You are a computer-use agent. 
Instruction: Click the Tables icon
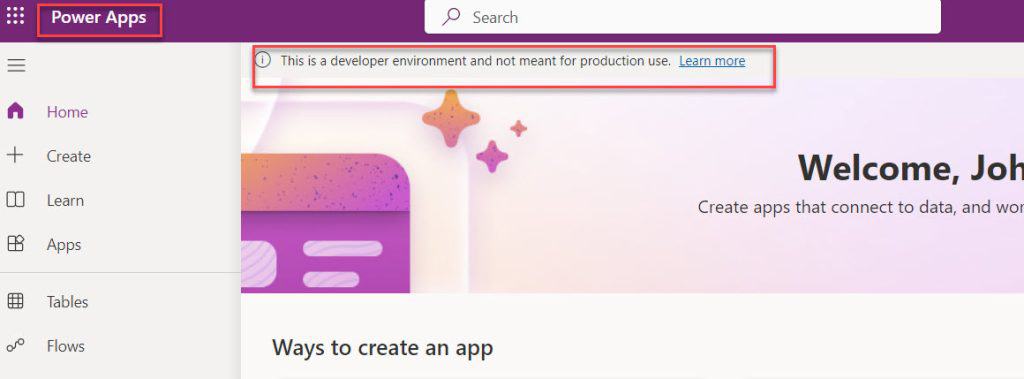(15, 301)
